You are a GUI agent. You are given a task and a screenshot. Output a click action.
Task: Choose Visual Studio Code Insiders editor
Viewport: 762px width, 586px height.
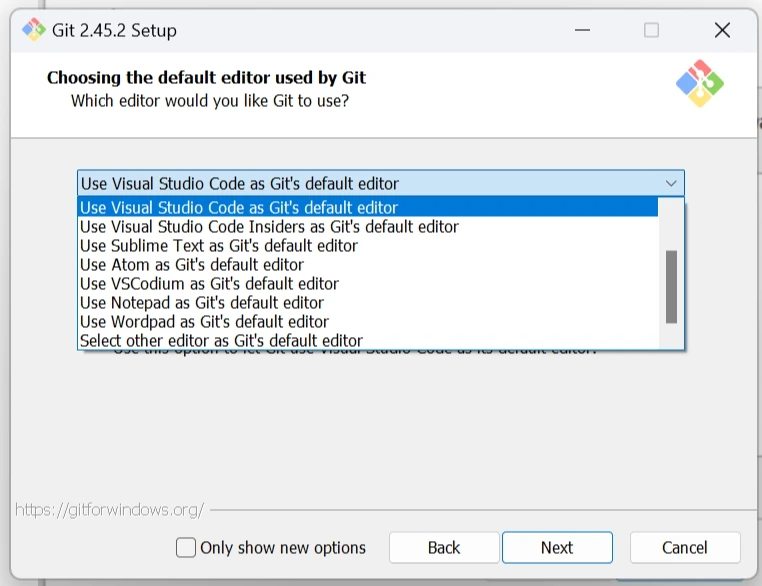(269, 227)
